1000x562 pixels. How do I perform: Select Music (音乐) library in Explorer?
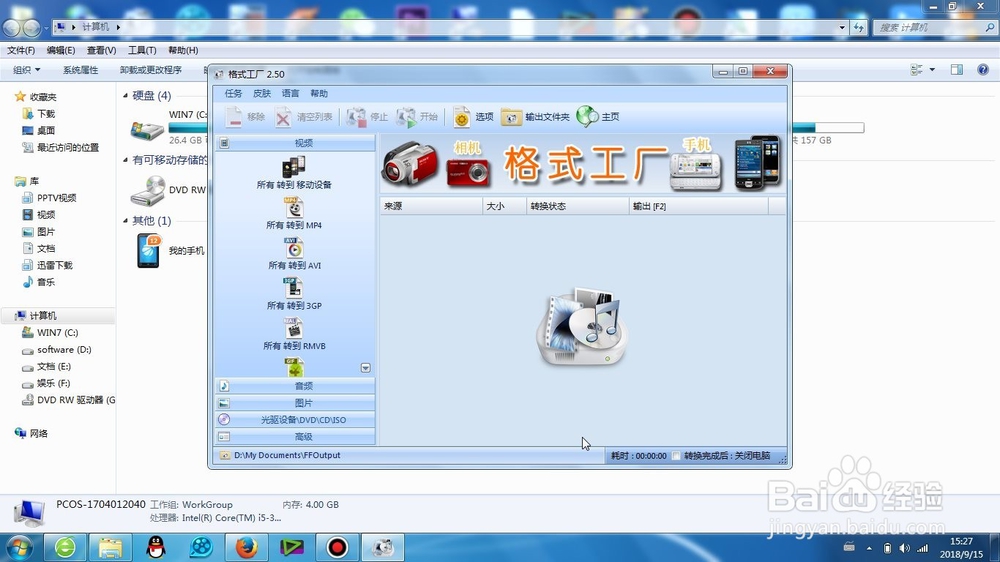46,282
